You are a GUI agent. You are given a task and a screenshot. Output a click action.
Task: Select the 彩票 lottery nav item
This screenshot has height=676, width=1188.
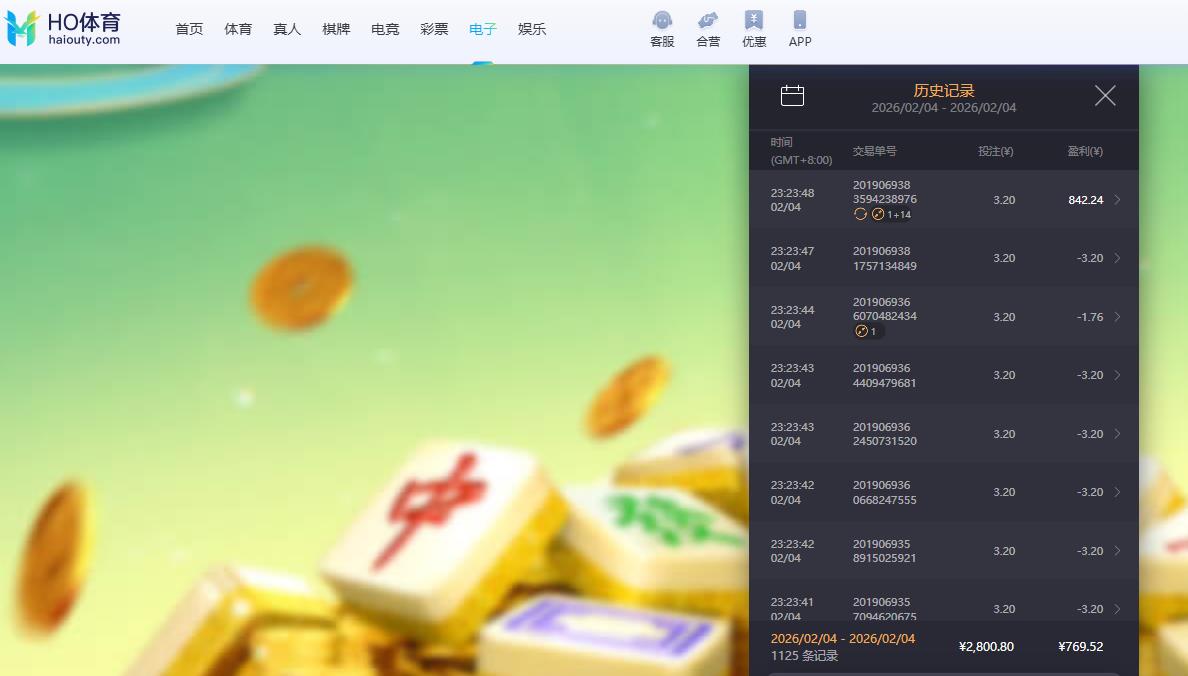click(434, 29)
